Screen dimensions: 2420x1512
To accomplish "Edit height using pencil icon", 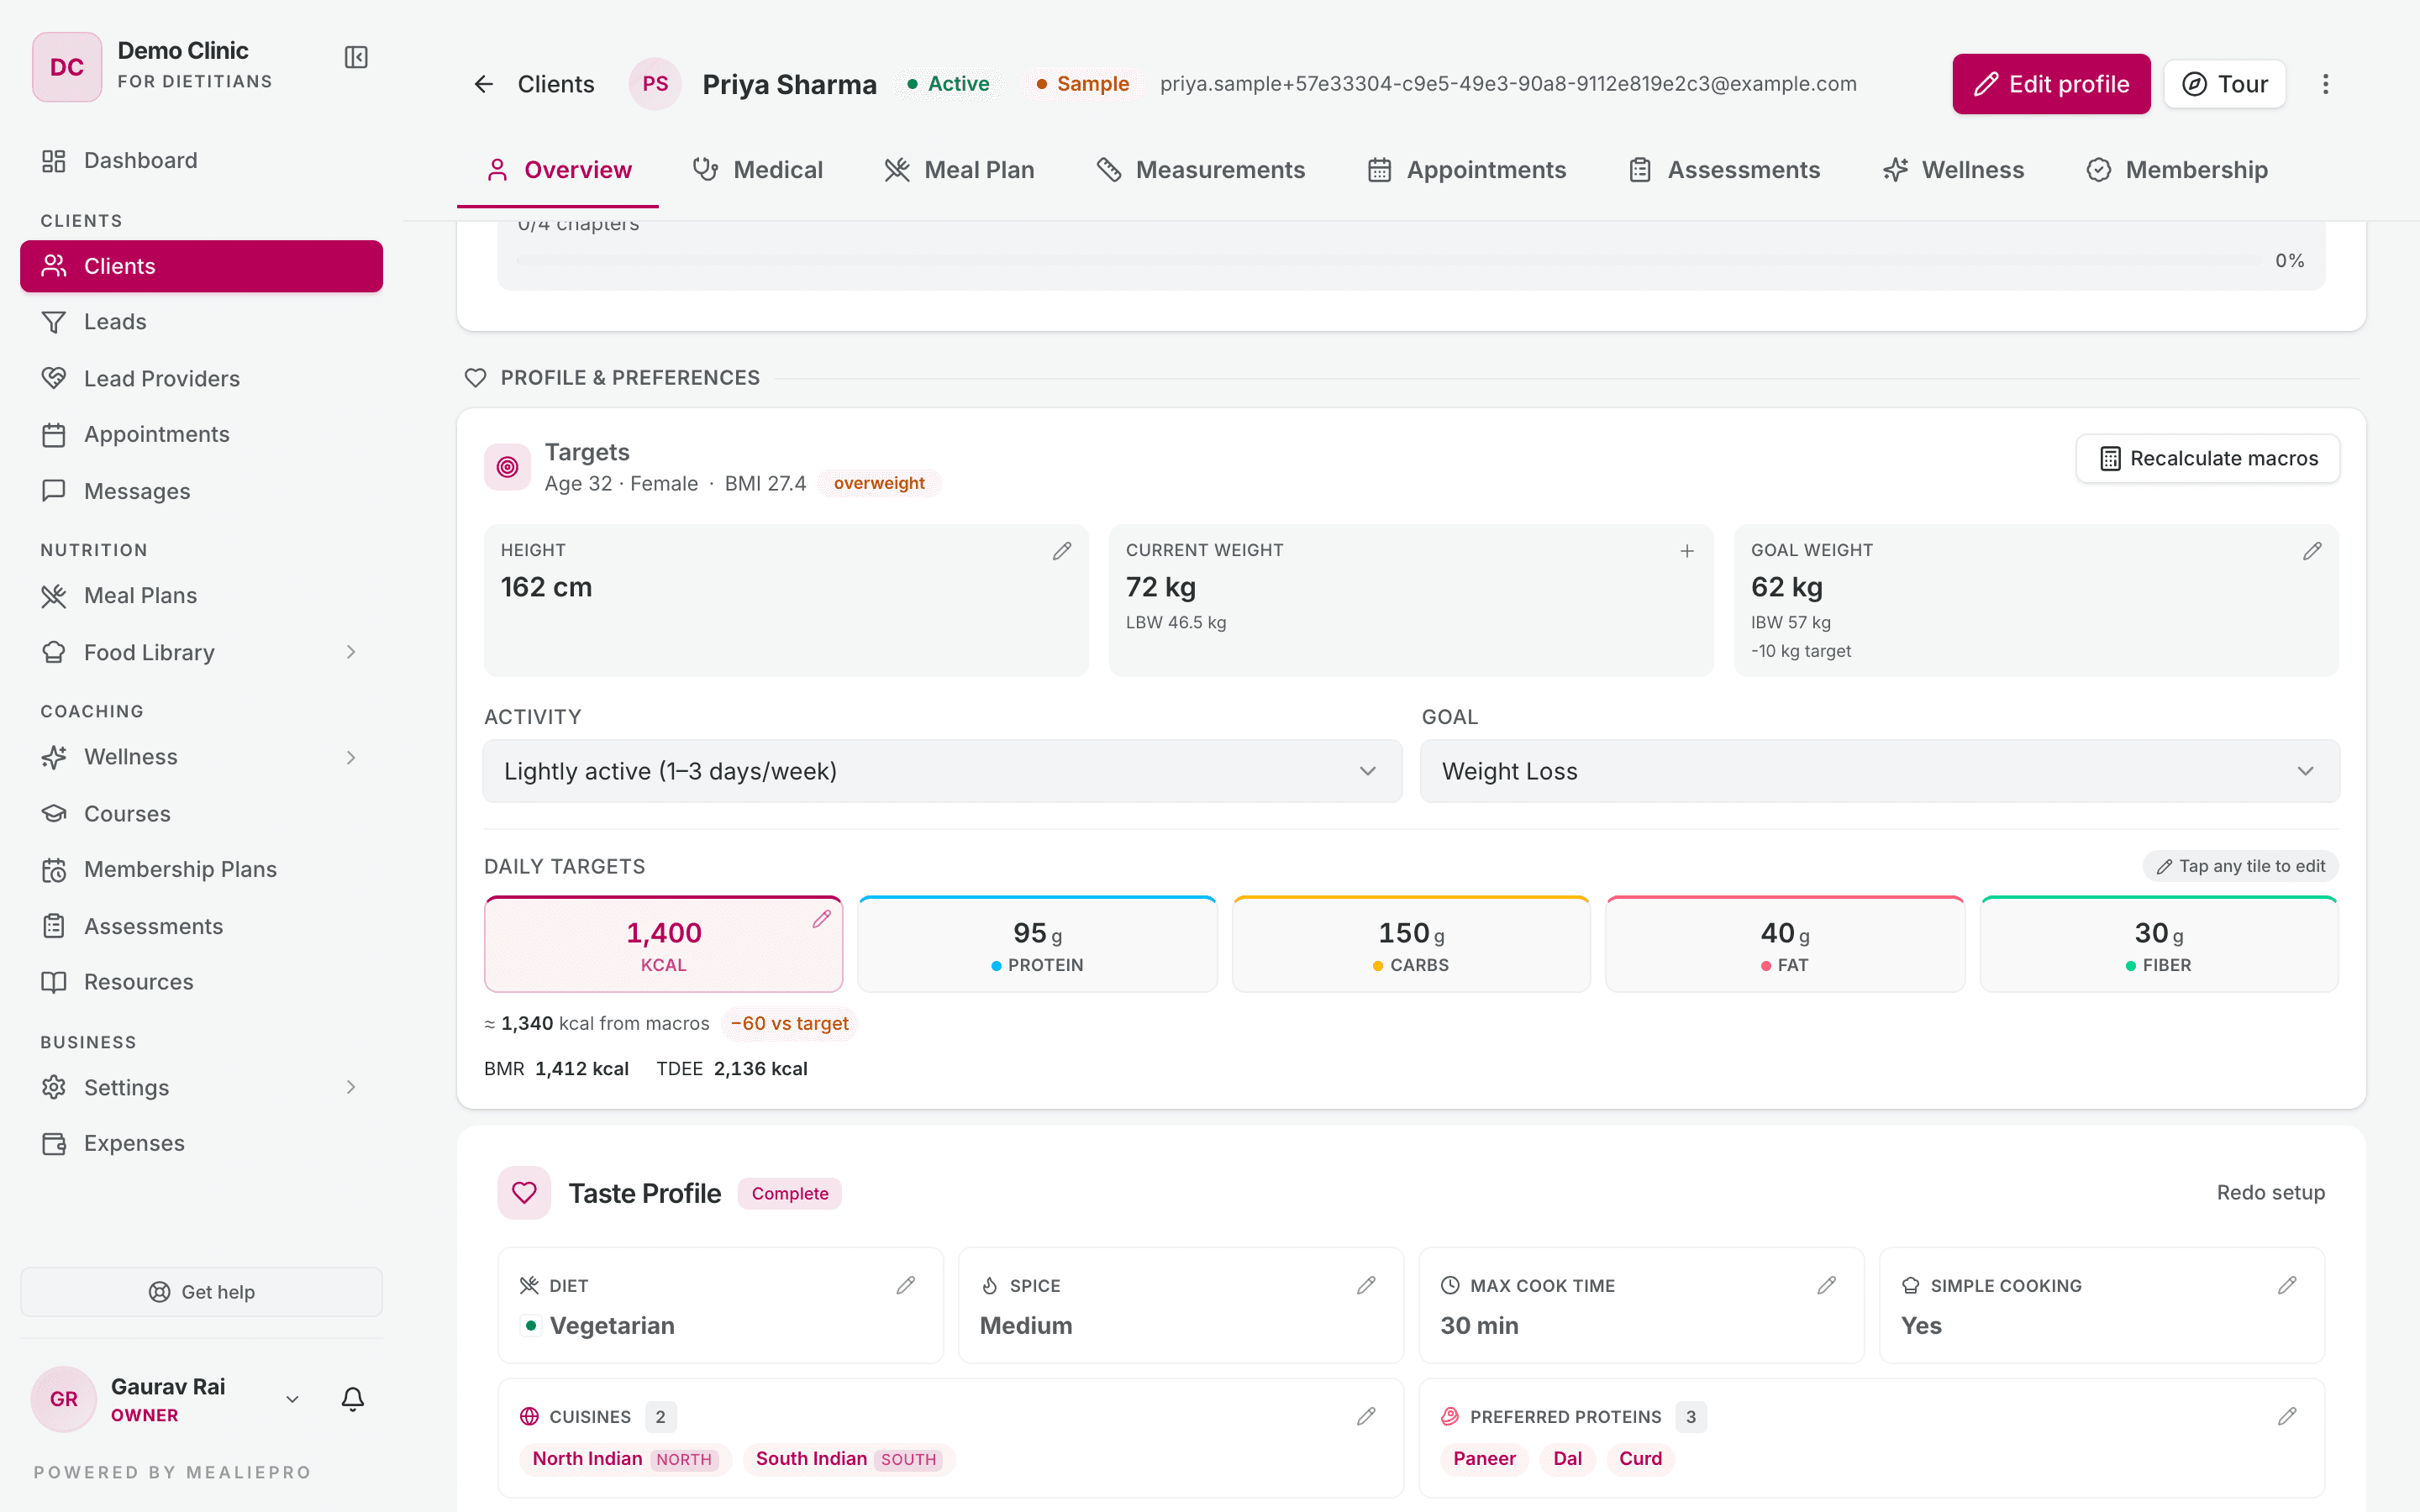I will point(1062,551).
